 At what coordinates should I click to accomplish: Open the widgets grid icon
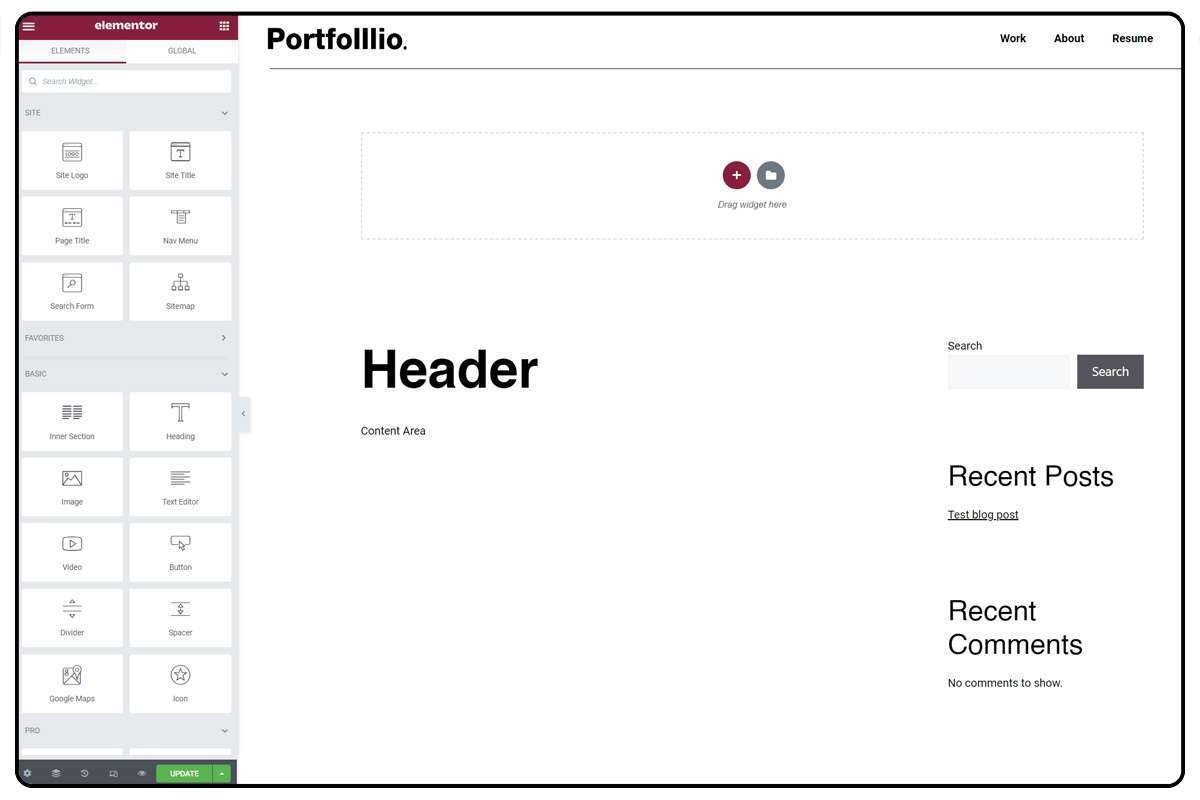[x=224, y=26]
